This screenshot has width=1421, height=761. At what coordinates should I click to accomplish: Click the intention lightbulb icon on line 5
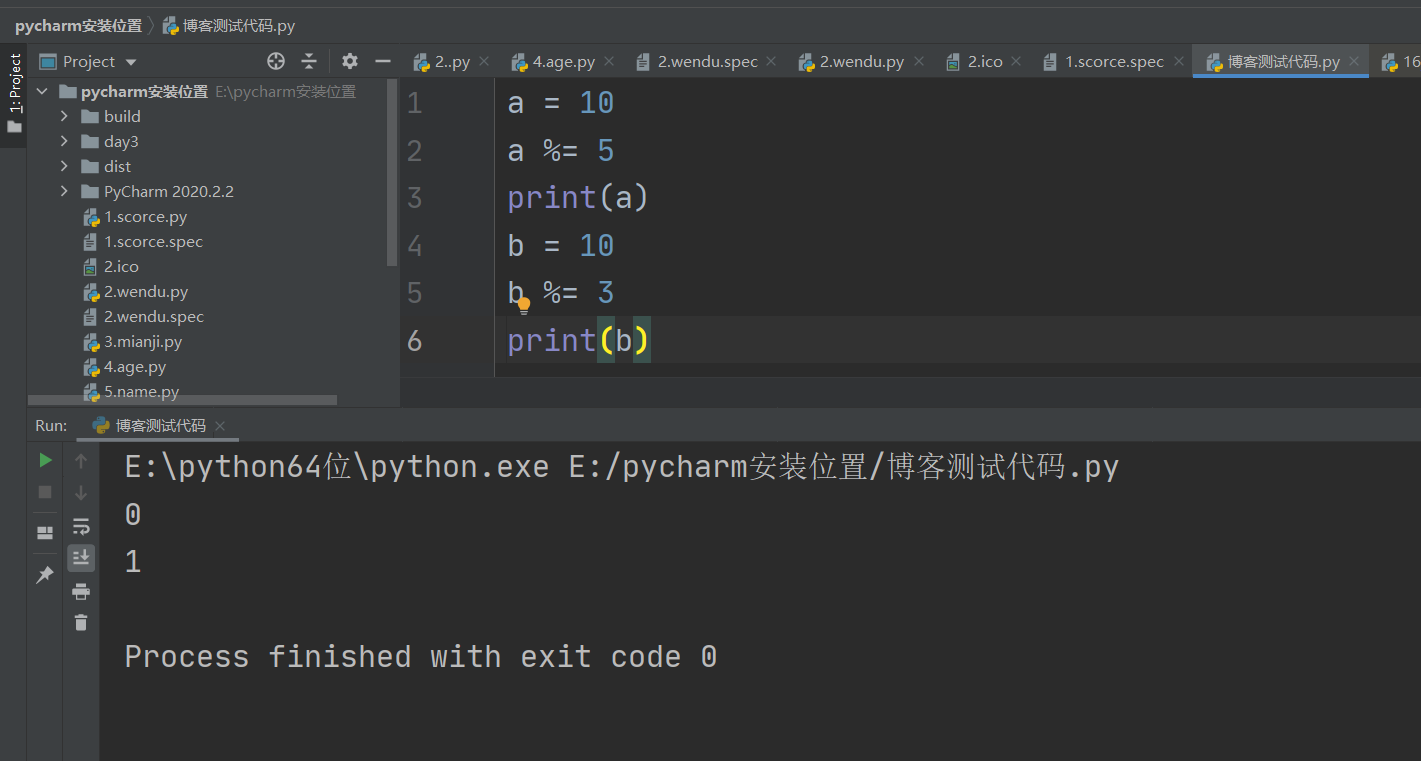pos(523,306)
